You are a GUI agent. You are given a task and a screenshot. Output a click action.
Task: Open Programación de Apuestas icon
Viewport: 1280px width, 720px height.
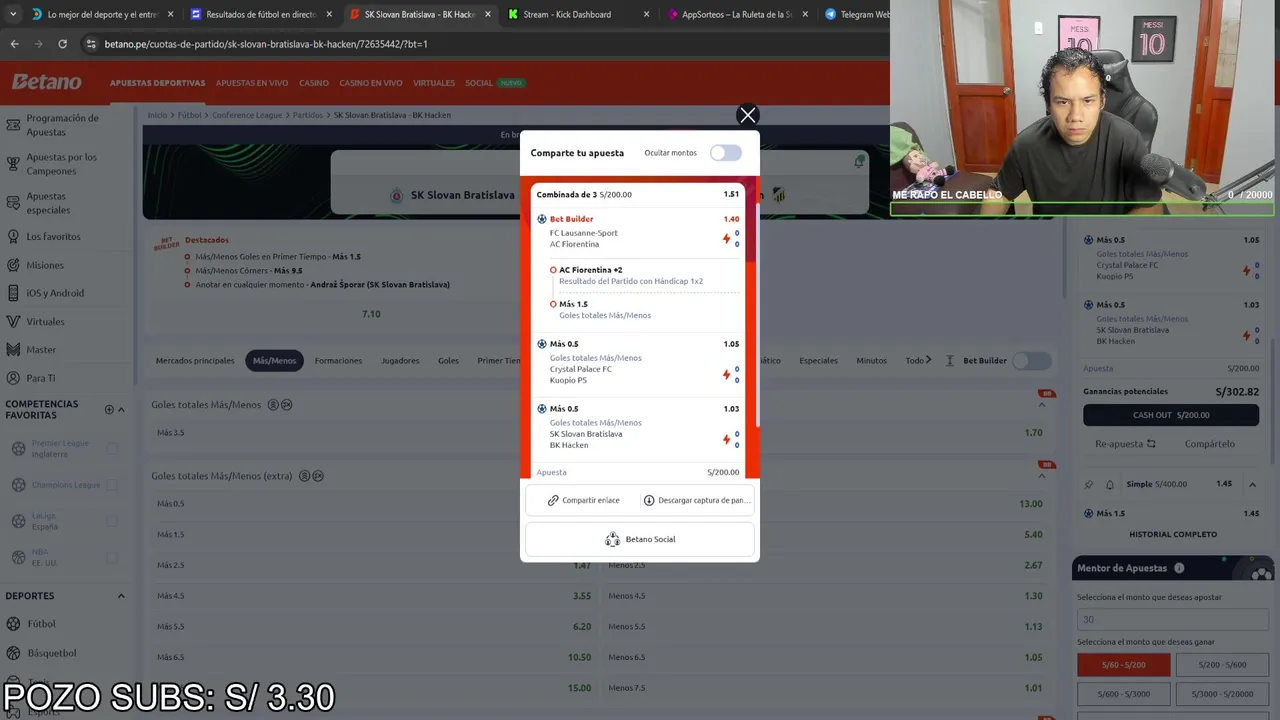[13, 125]
